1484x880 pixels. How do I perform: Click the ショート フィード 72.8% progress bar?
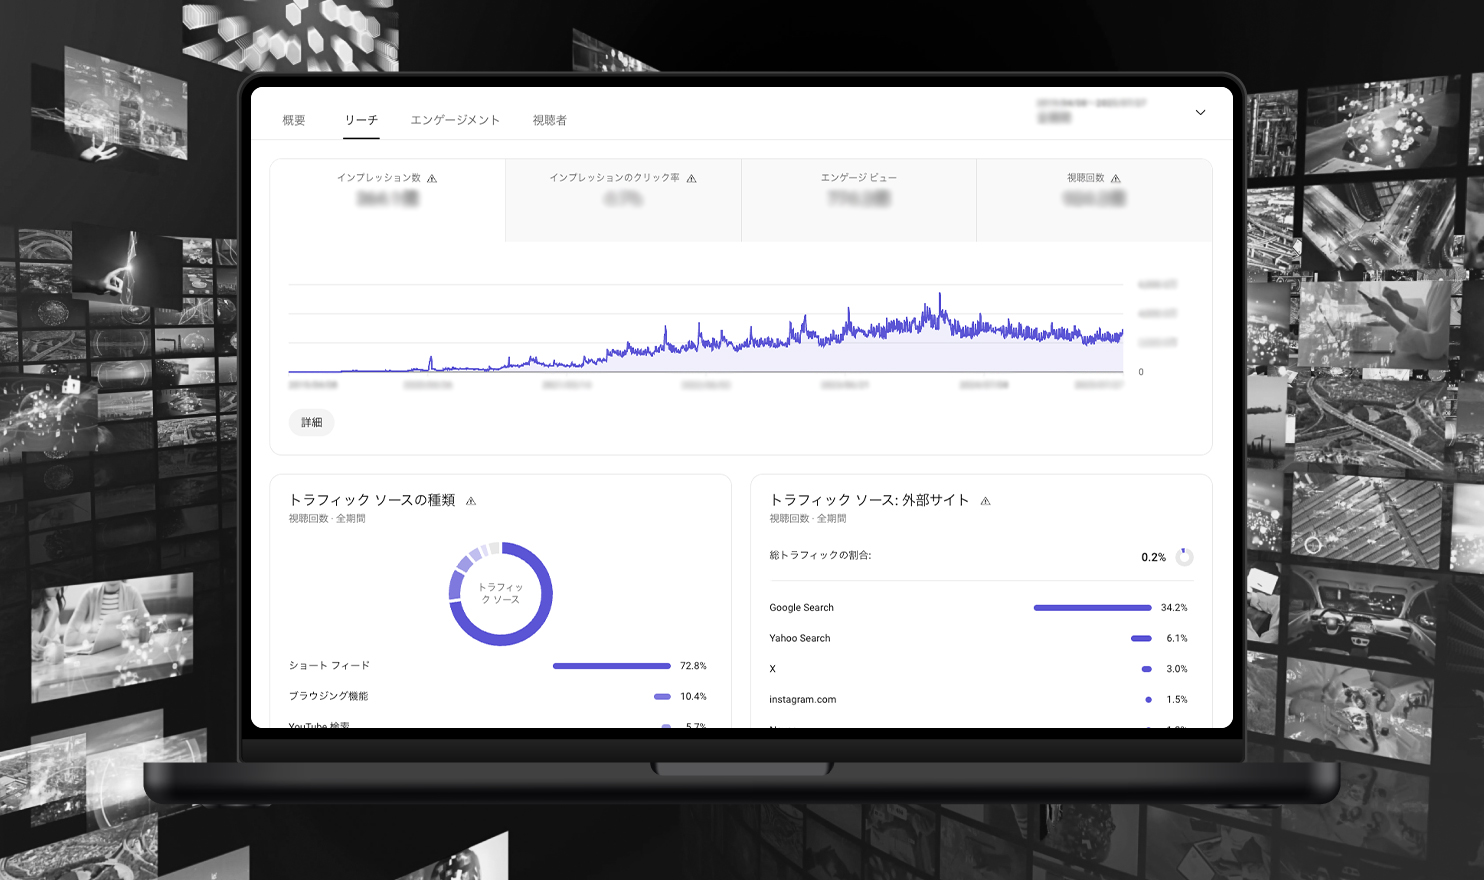611,666
